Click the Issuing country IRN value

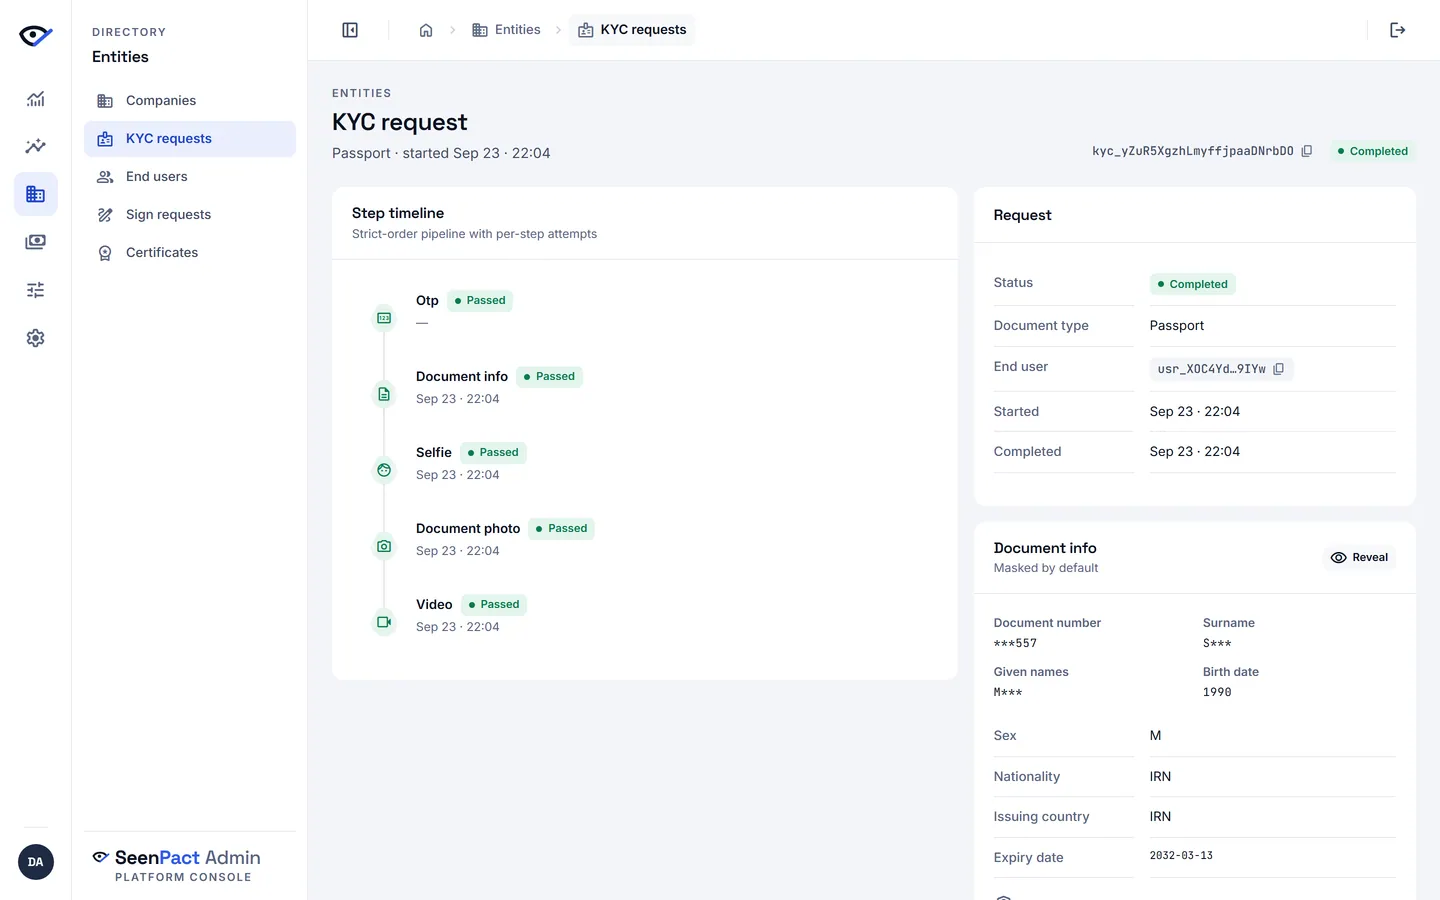1160,817
